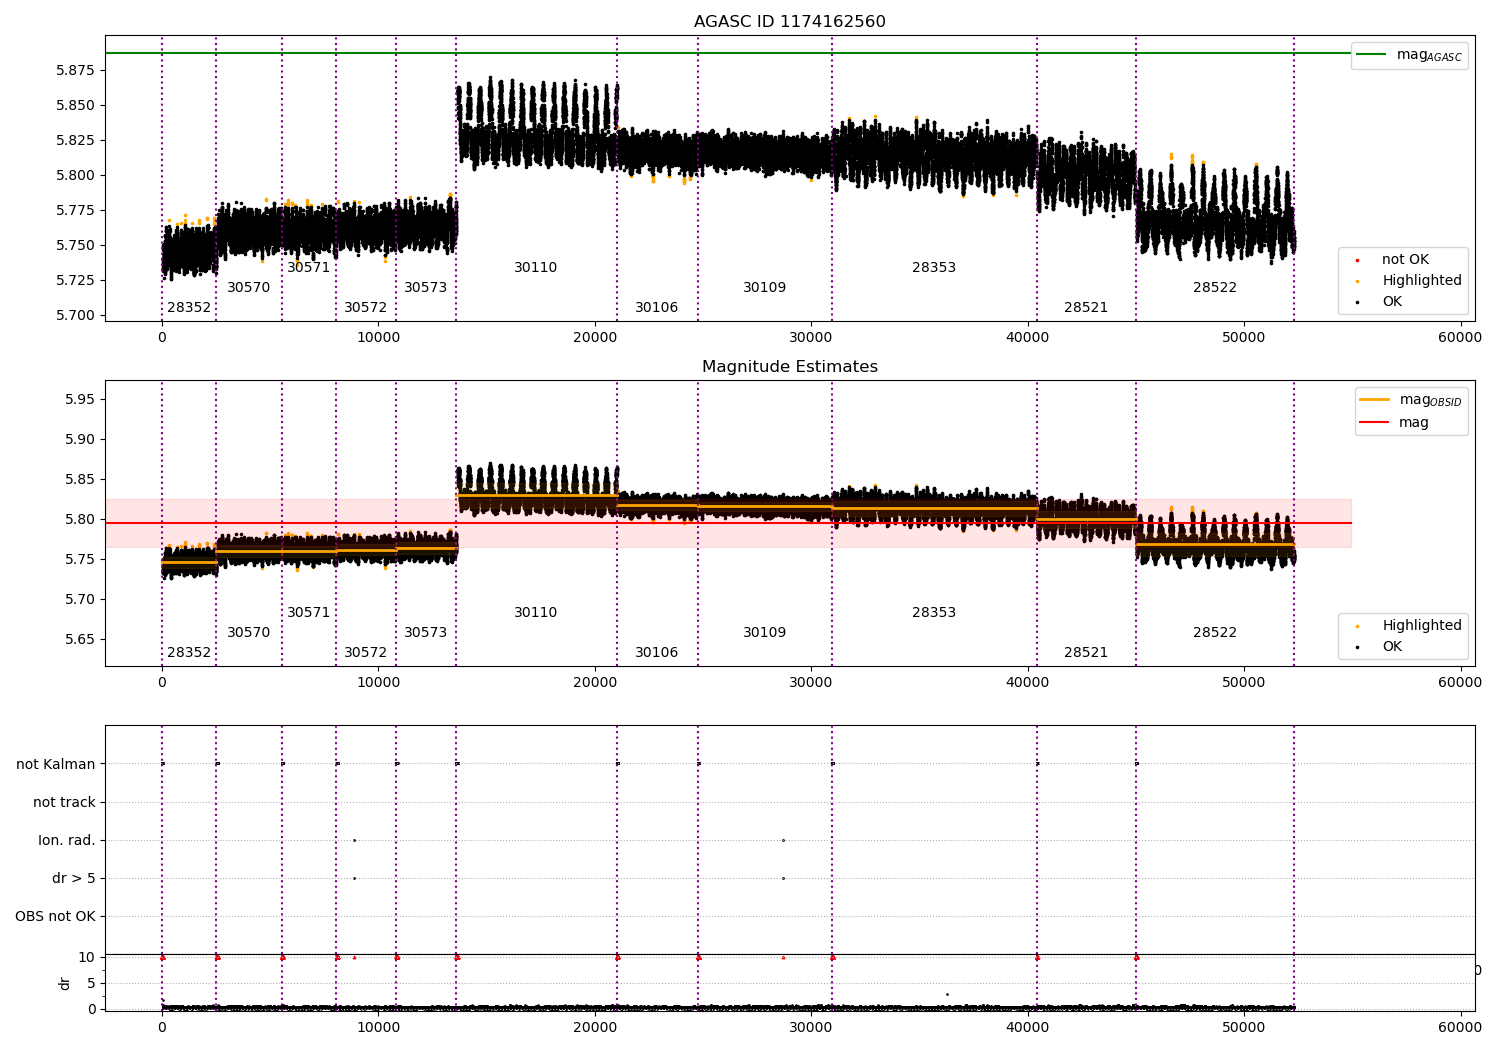Click obsid label 30110 in the top plot
This screenshot has width=1500, height=1050.
[x=535, y=268]
